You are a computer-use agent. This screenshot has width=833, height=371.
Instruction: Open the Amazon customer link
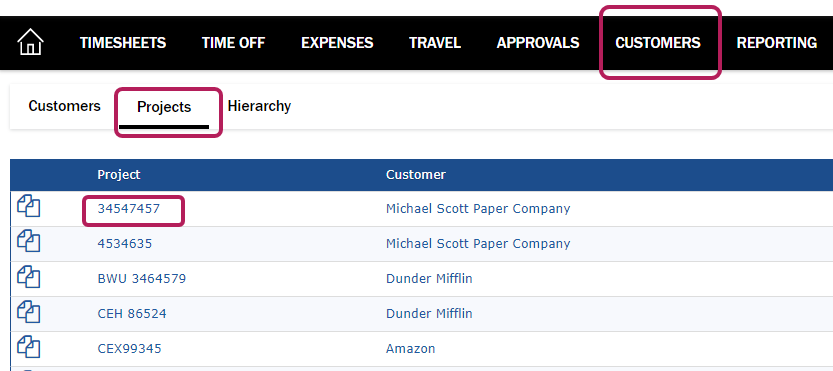[x=411, y=349]
